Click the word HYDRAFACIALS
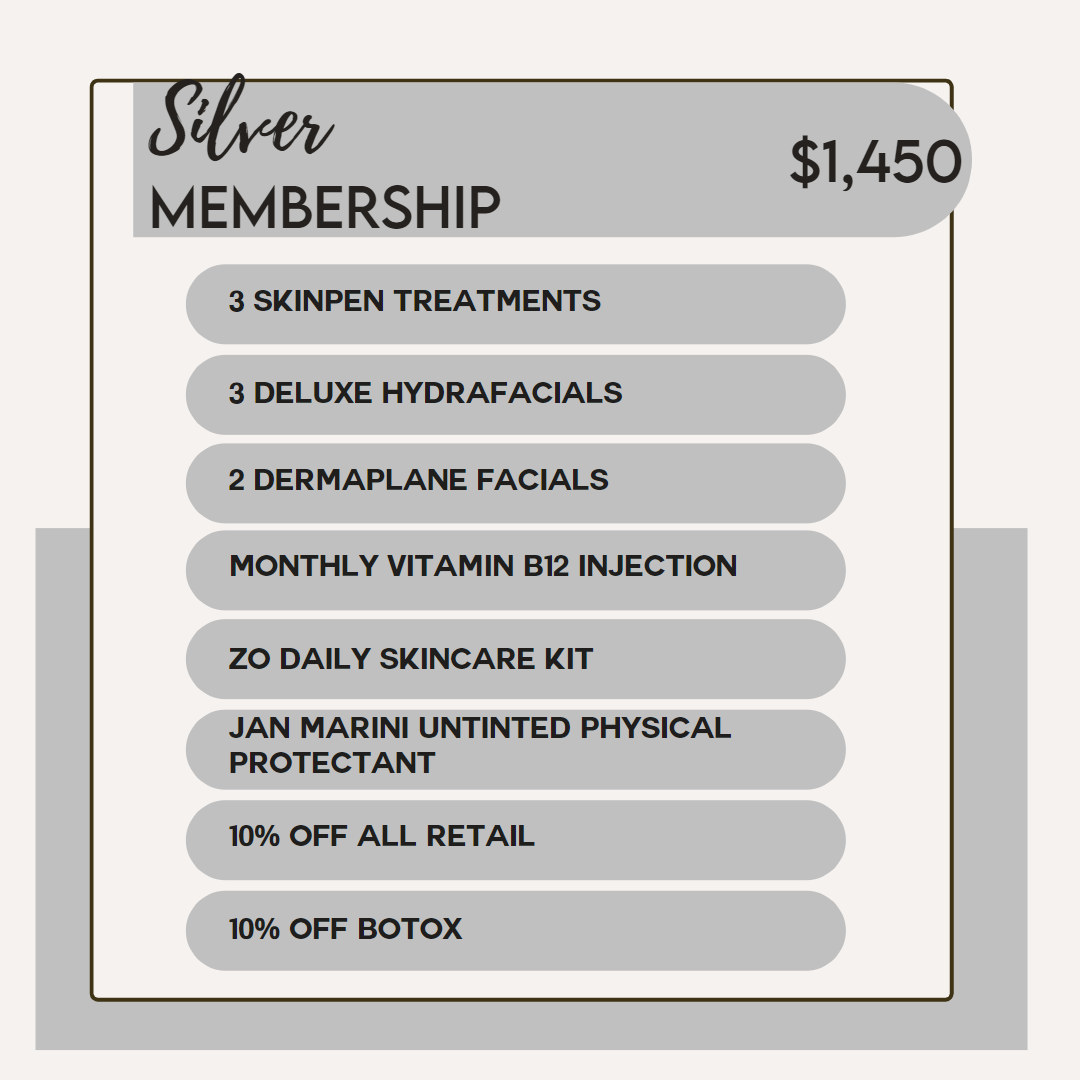The width and height of the screenshot is (1080, 1080). tap(502, 393)
